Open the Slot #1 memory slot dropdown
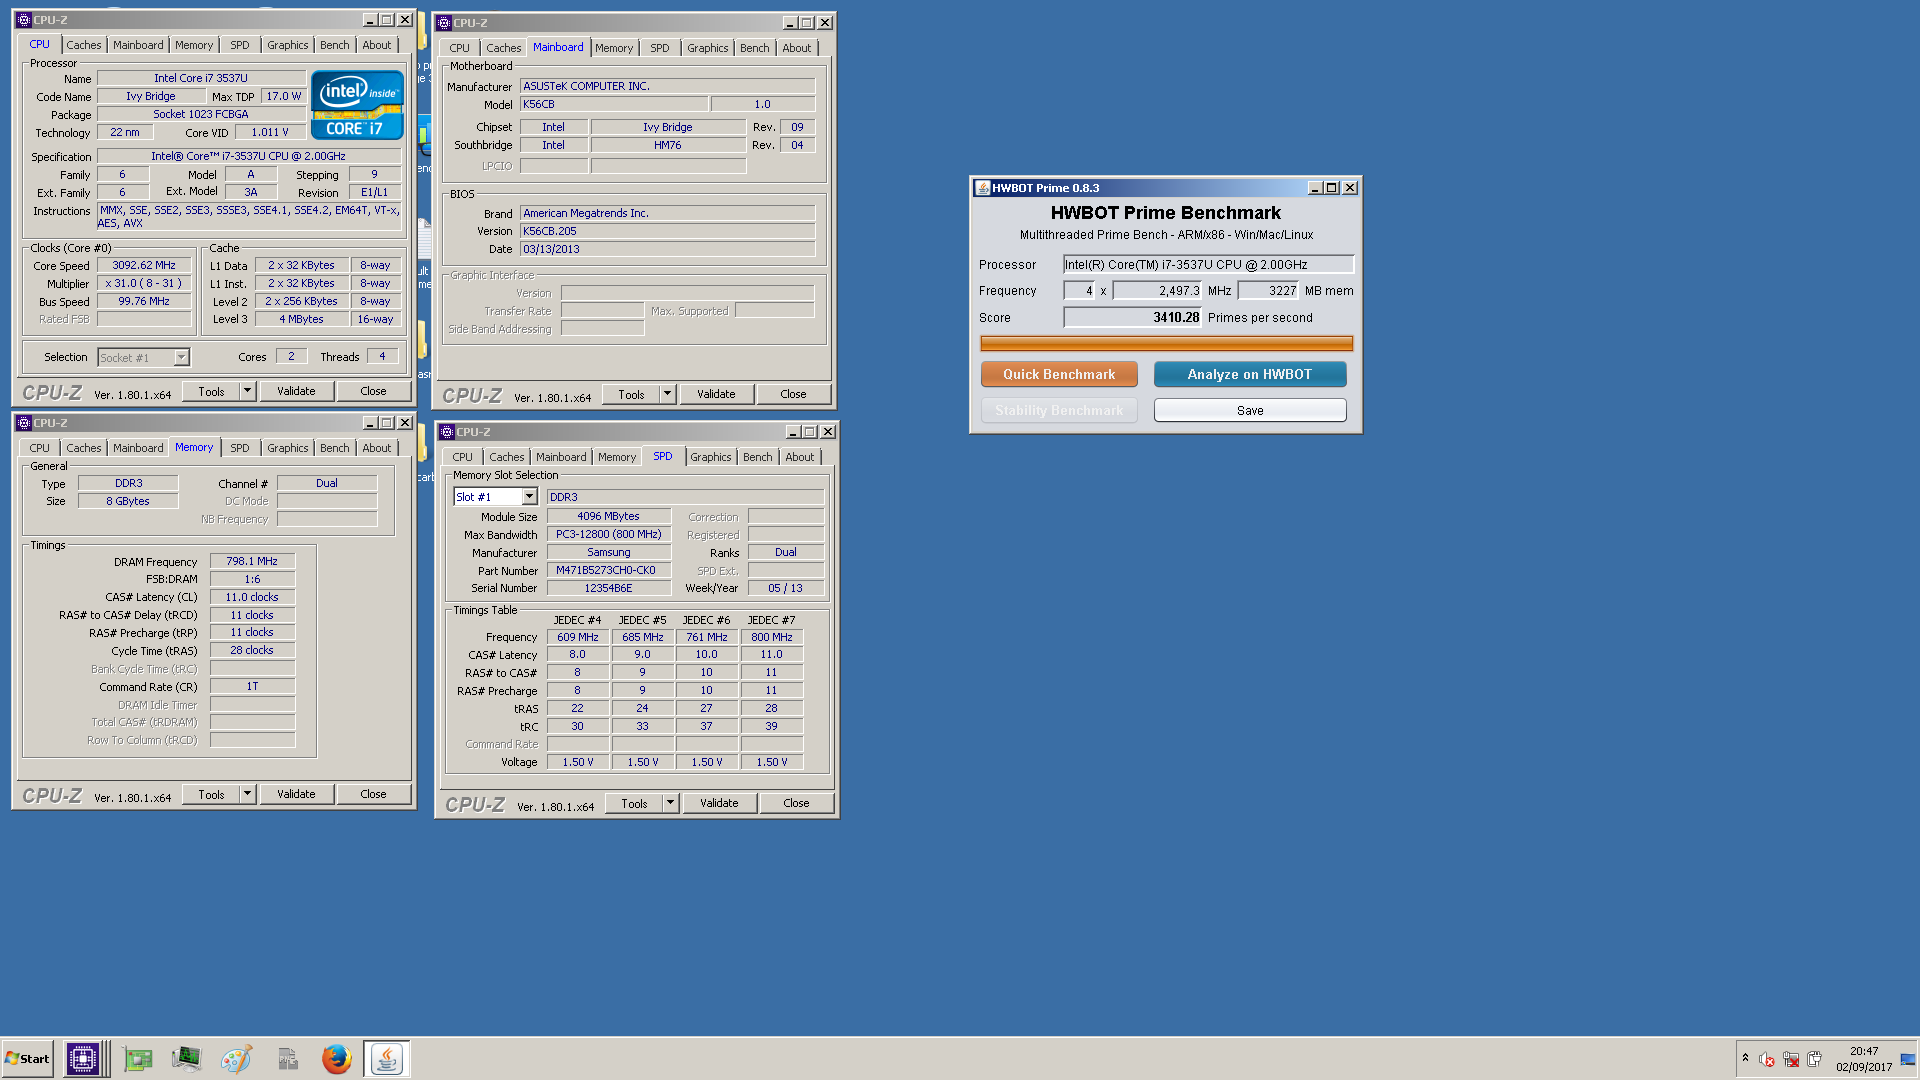The height and width of the screenshot is (1080, 1920). click(529, 497)
